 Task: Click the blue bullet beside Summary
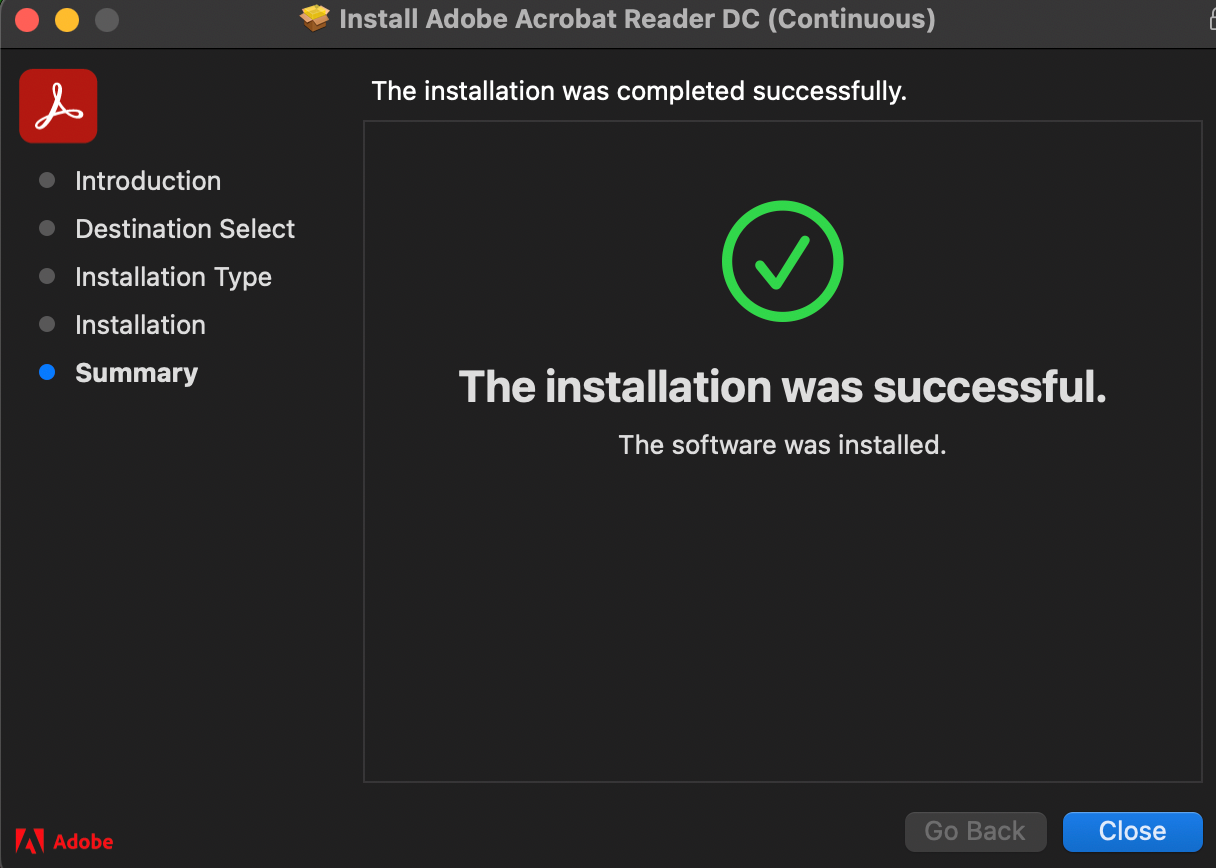click(47, 373)
